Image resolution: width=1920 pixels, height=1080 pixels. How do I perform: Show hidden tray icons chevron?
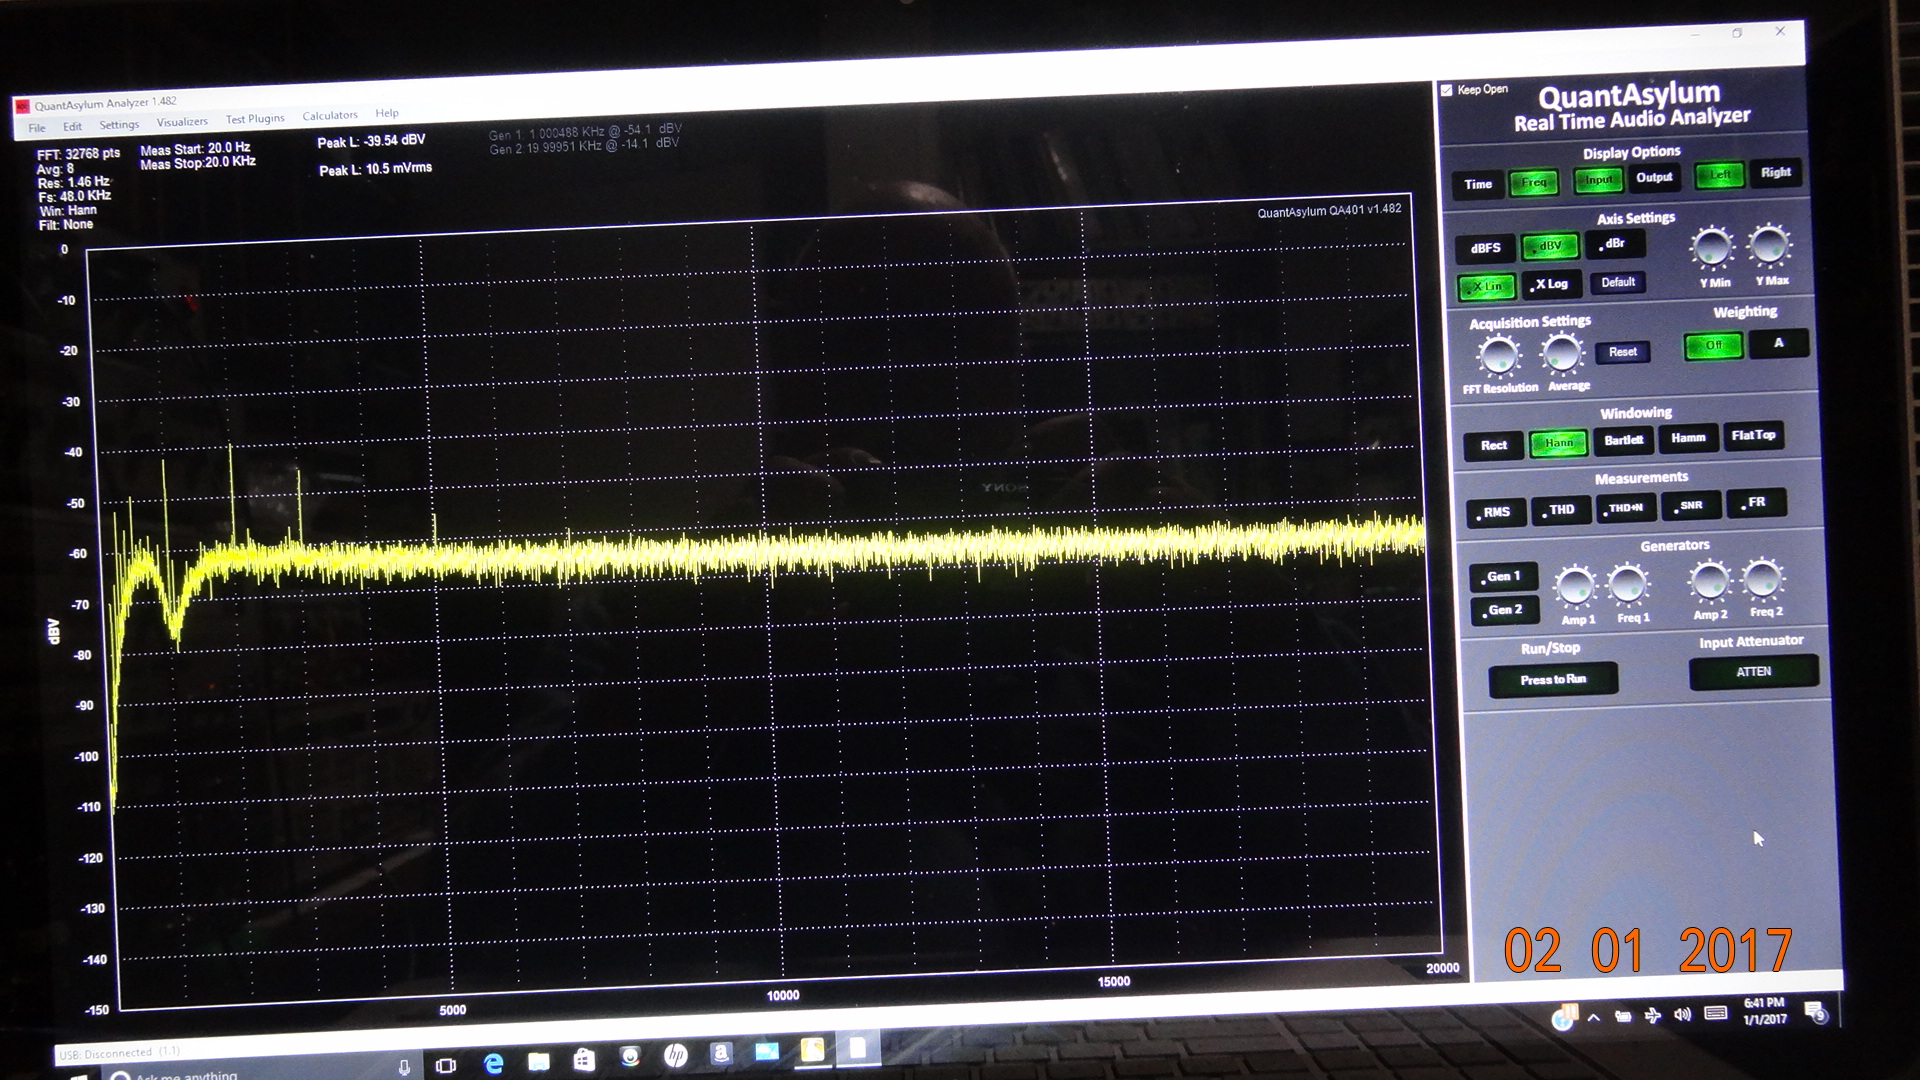(1593, 1017)
